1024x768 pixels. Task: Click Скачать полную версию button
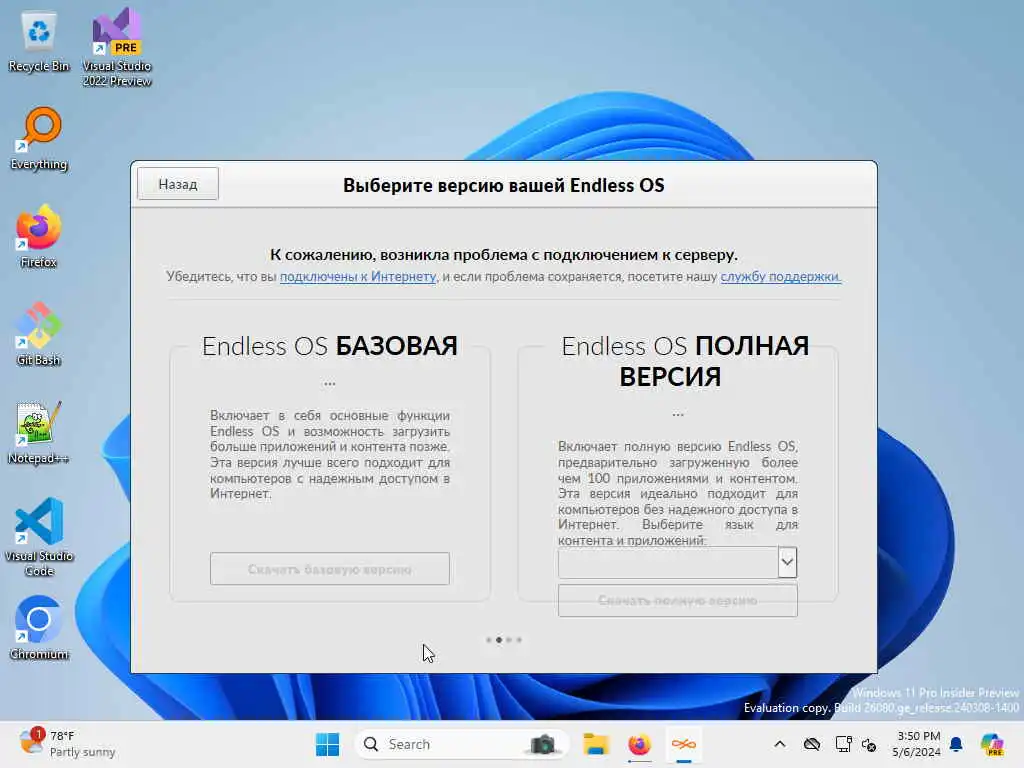(678, 600)
